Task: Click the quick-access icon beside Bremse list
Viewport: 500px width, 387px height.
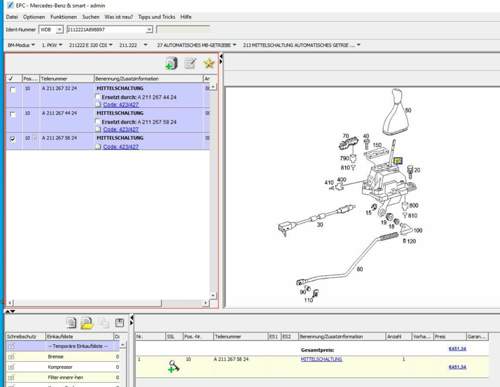Action: [12, 357]
